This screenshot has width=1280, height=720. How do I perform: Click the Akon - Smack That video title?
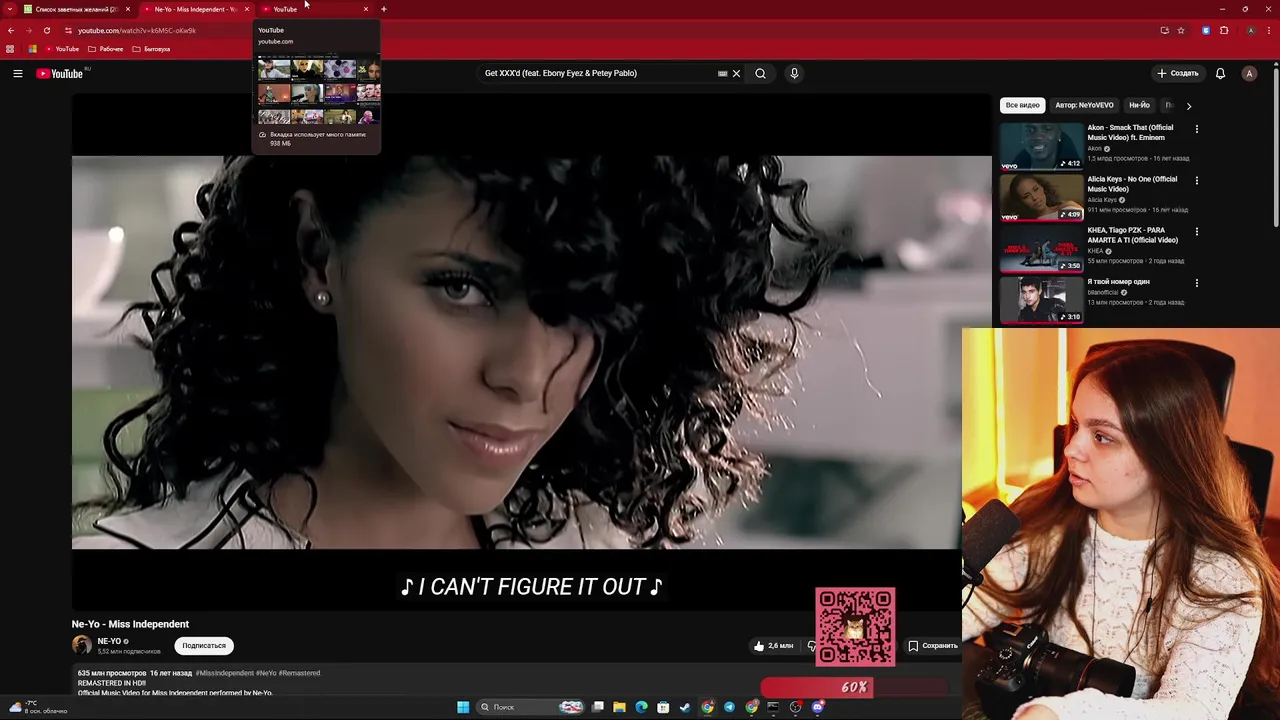1131,132
